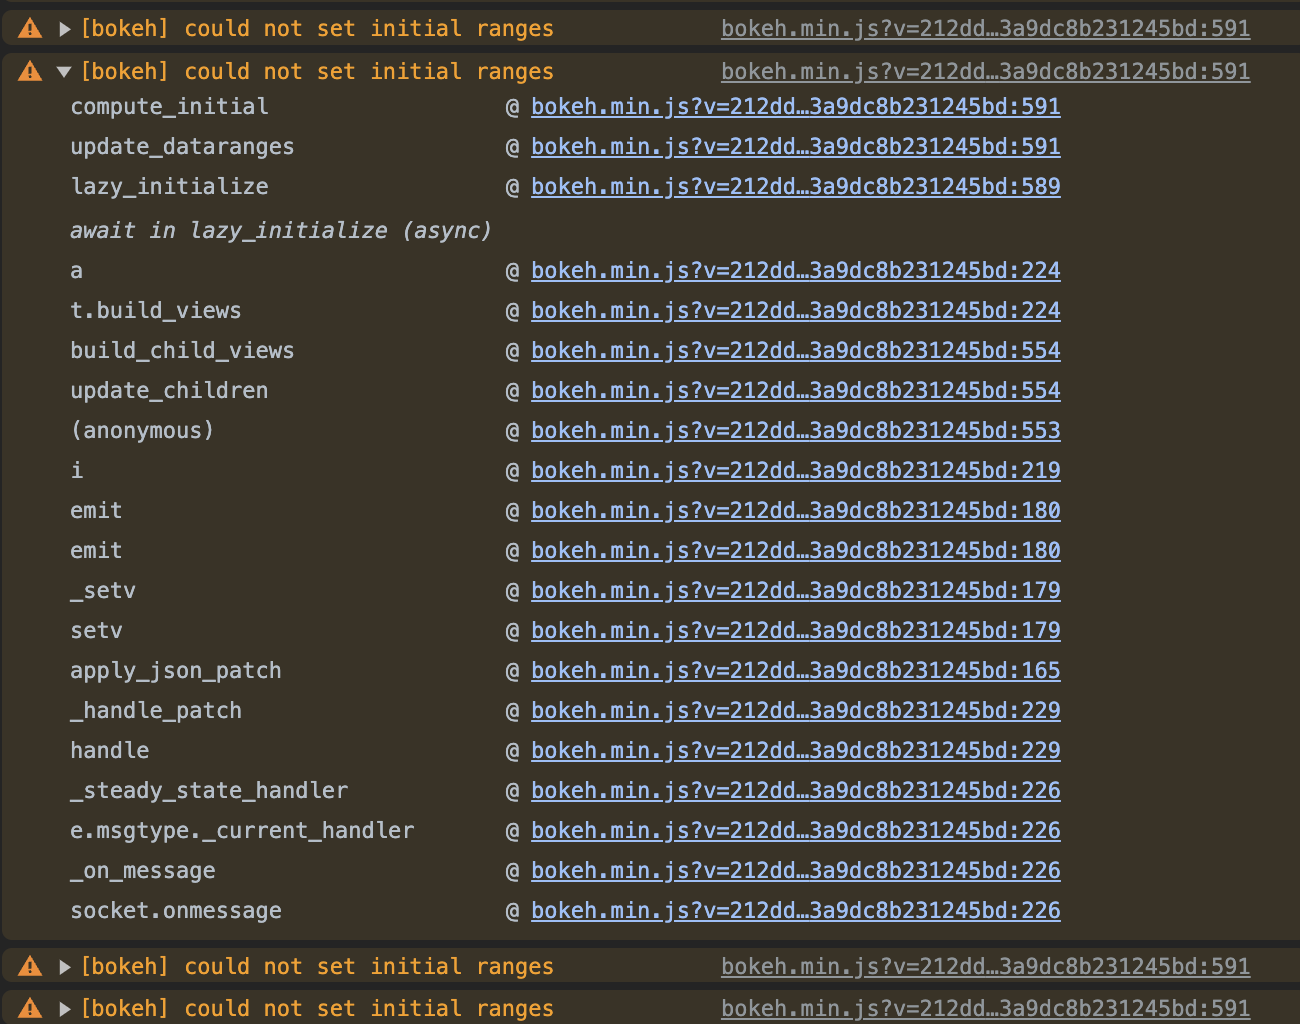Click the @ symbol beside compute_initial frame
1300x1024 pixels.
click(513, 106)
